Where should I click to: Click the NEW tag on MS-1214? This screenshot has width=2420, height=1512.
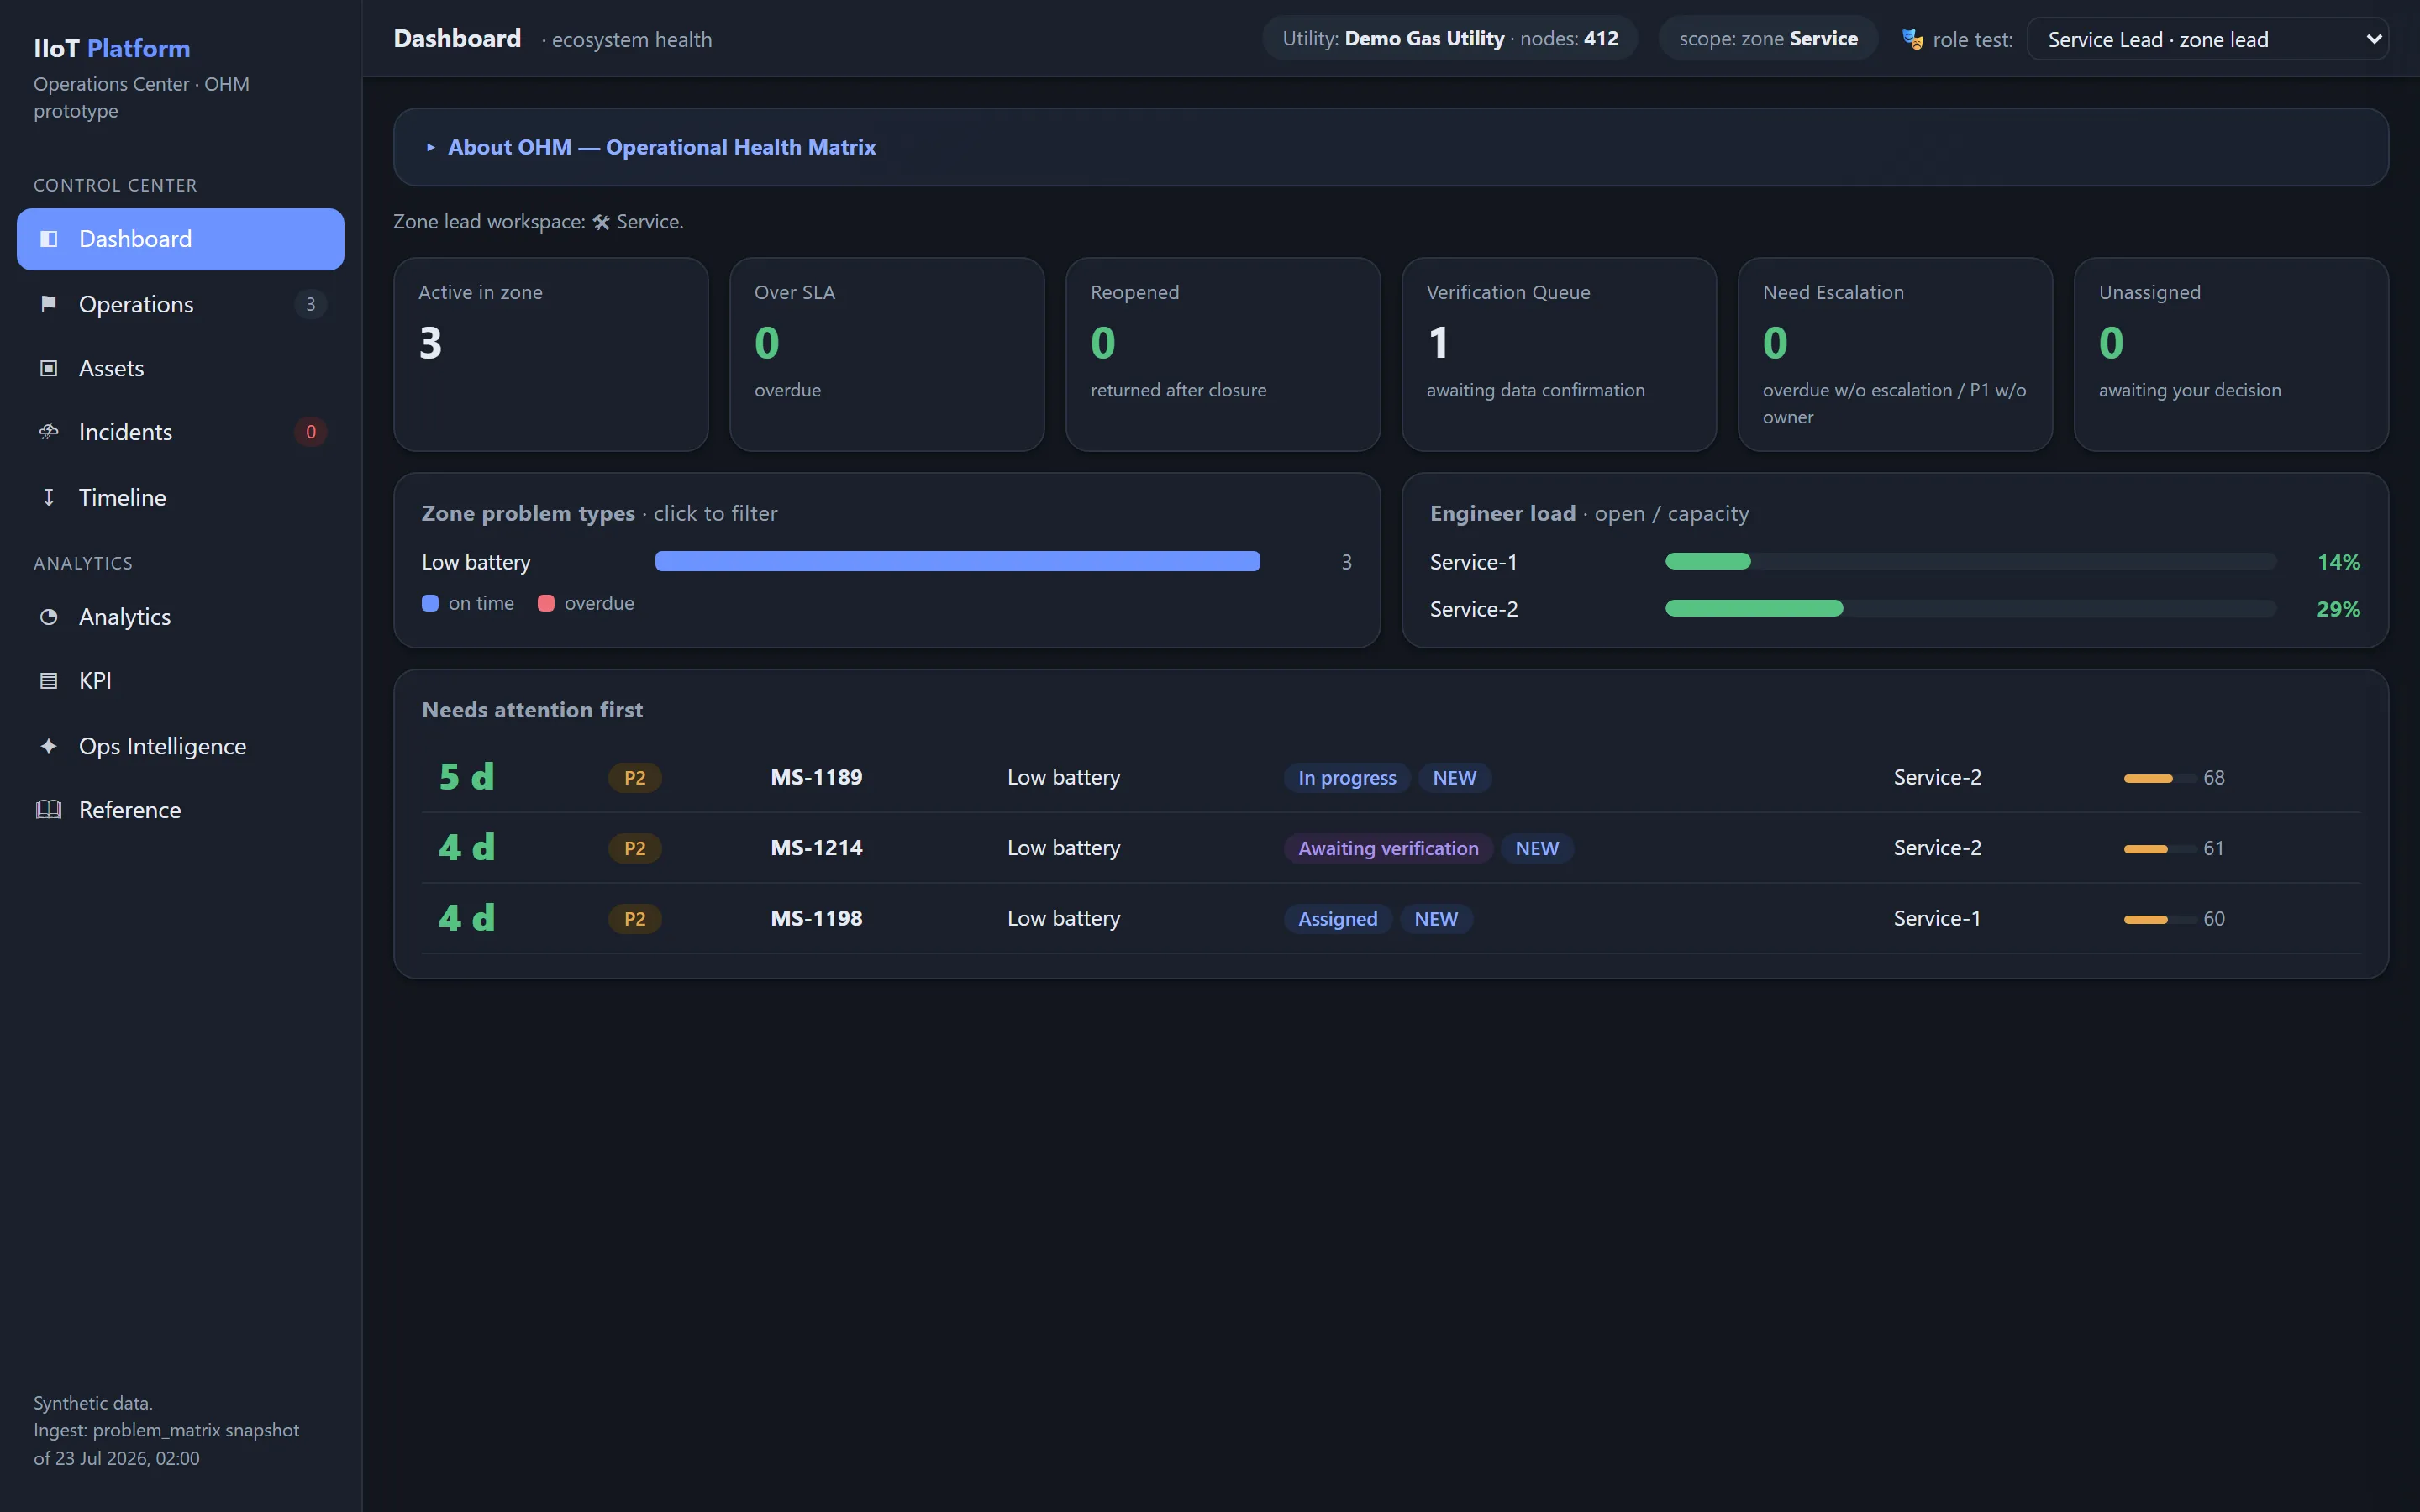[1537, 848]
